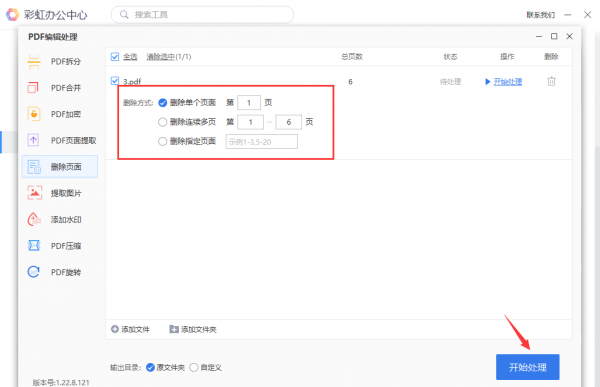Click the PDF加密 lock icon
600x387 pixels.
coord(34,114)
